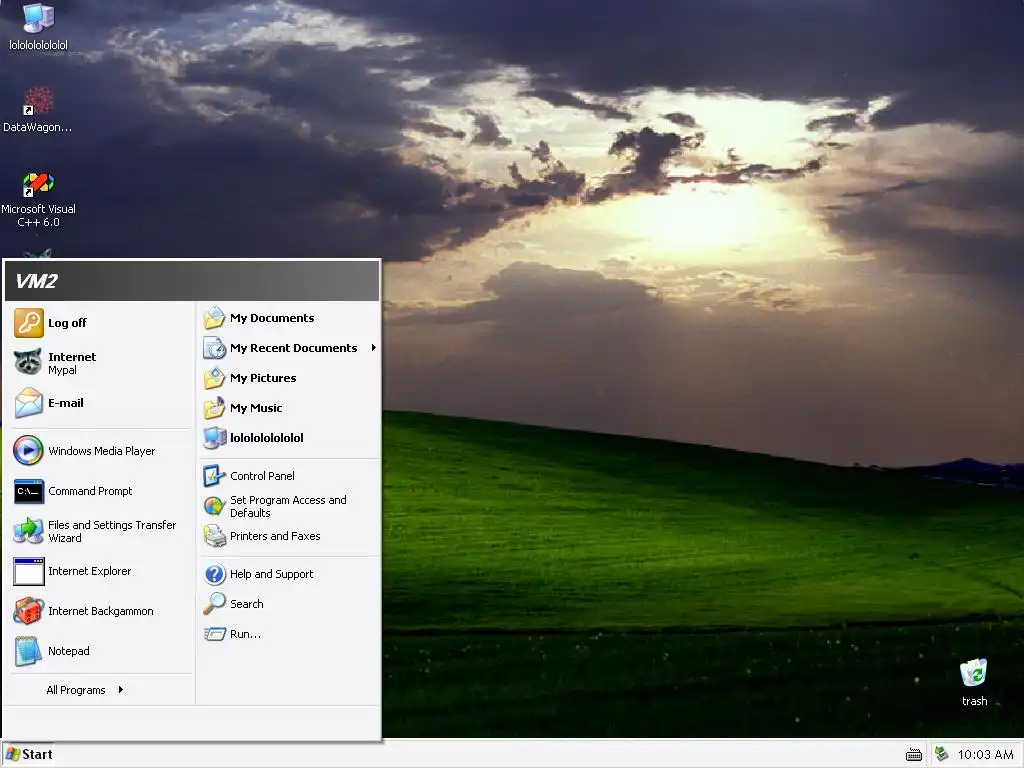Select Printers and Faxes label
1024x768 pixels.
tap(275, 536)
